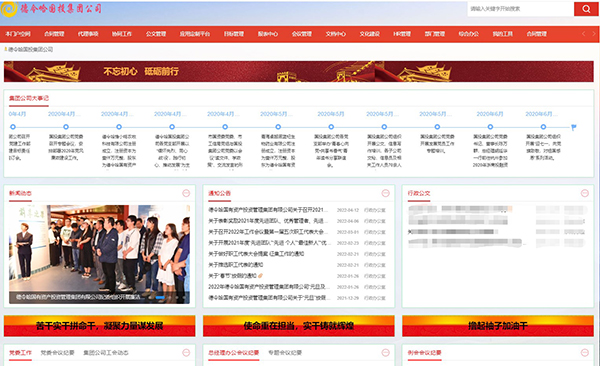Open notice 关于表彰奖励2021年度先进团队
Viewport: 600px width, 366px height.
point(268,221)
